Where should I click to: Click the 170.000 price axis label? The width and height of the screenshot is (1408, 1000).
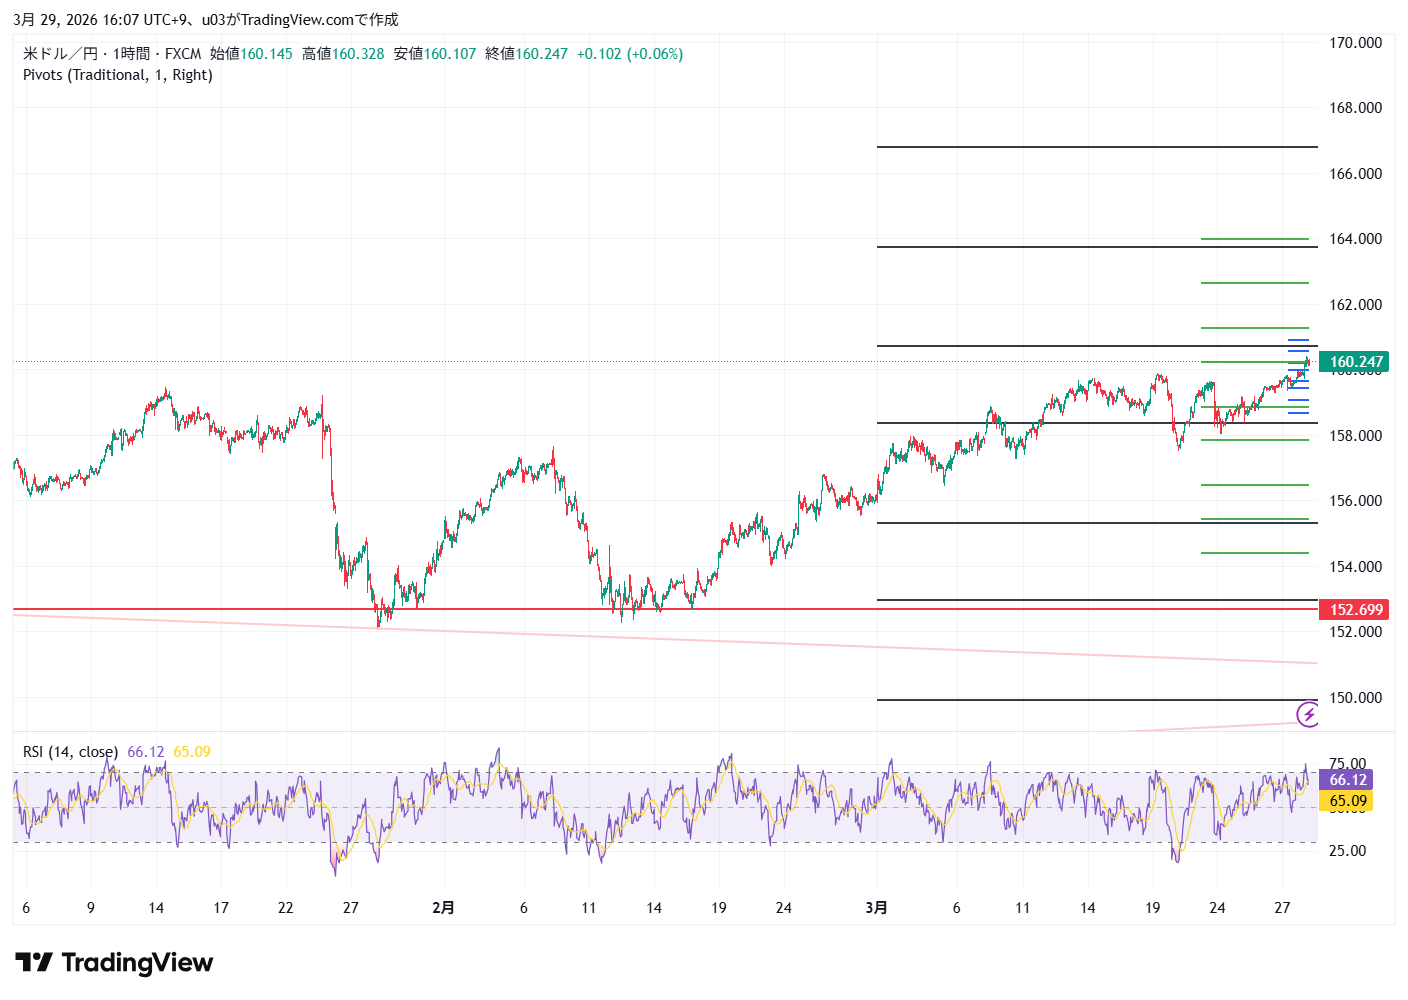(1355, 43)
